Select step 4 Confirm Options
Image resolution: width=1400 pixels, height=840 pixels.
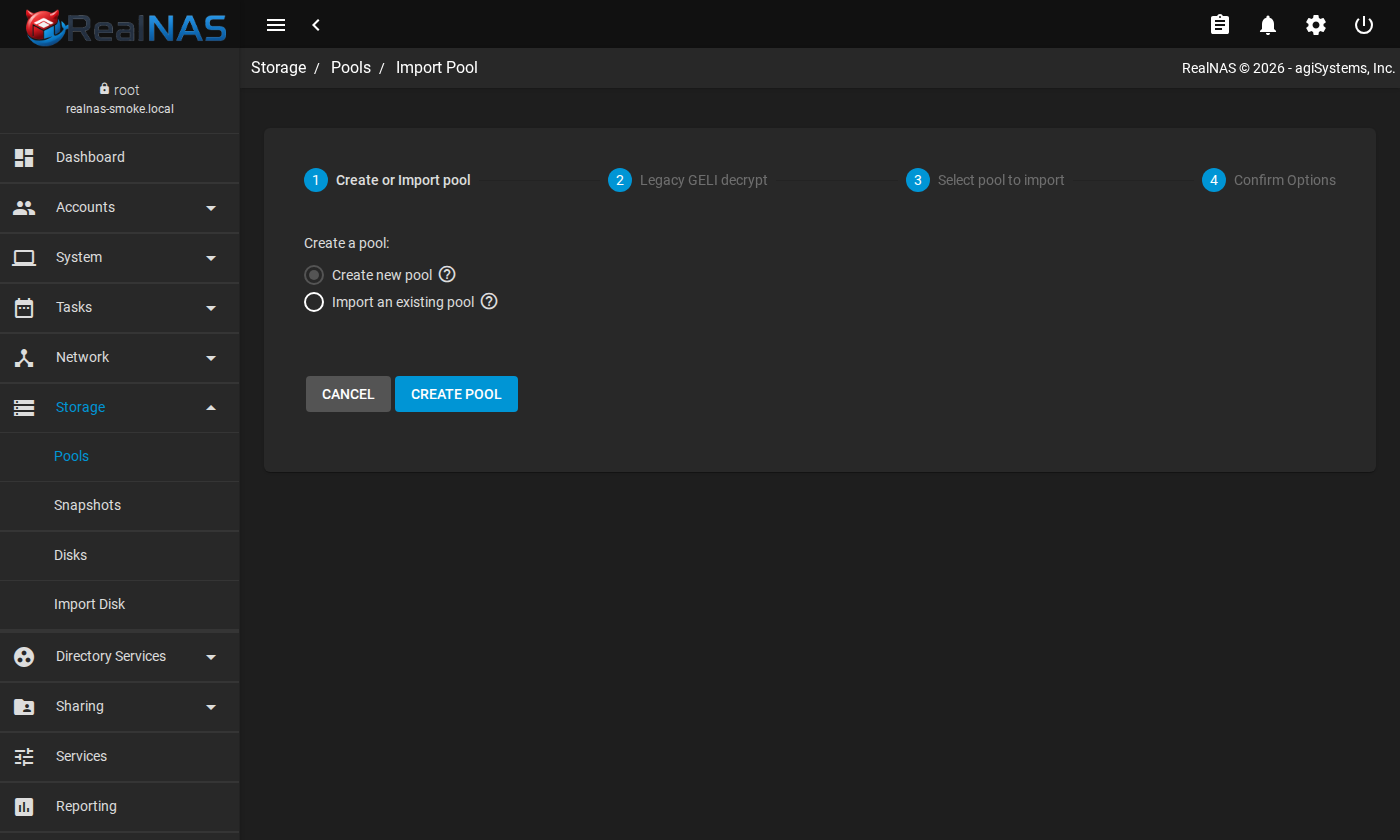[x=1269, y=180]
